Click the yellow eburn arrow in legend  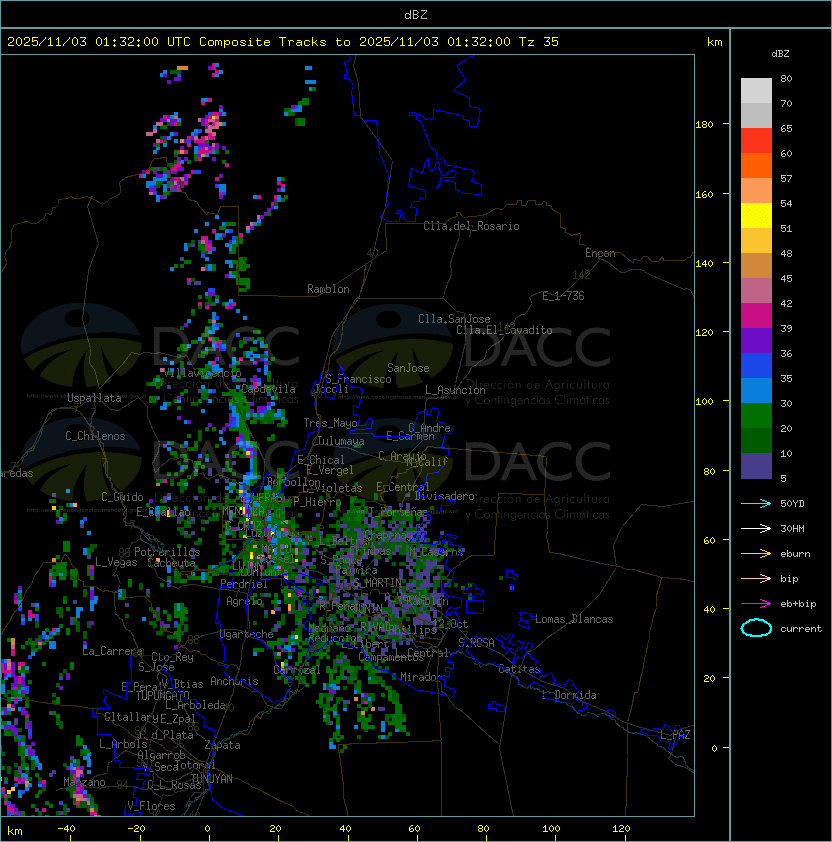(x=756, y=554)
